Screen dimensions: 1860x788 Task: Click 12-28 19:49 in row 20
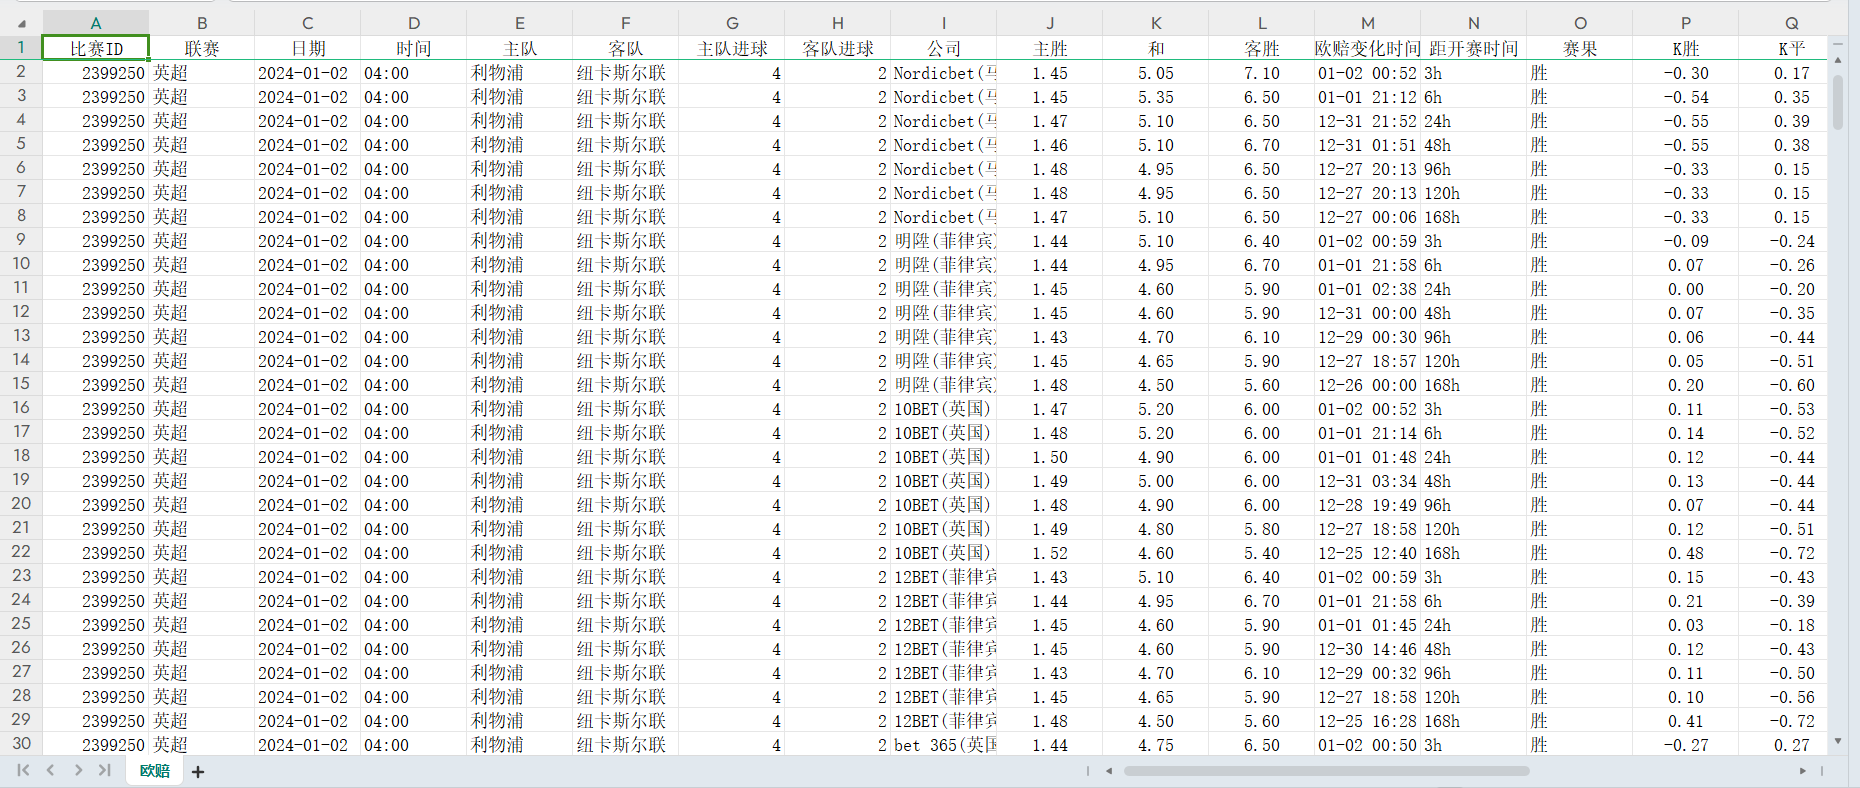coord(1367,505)
